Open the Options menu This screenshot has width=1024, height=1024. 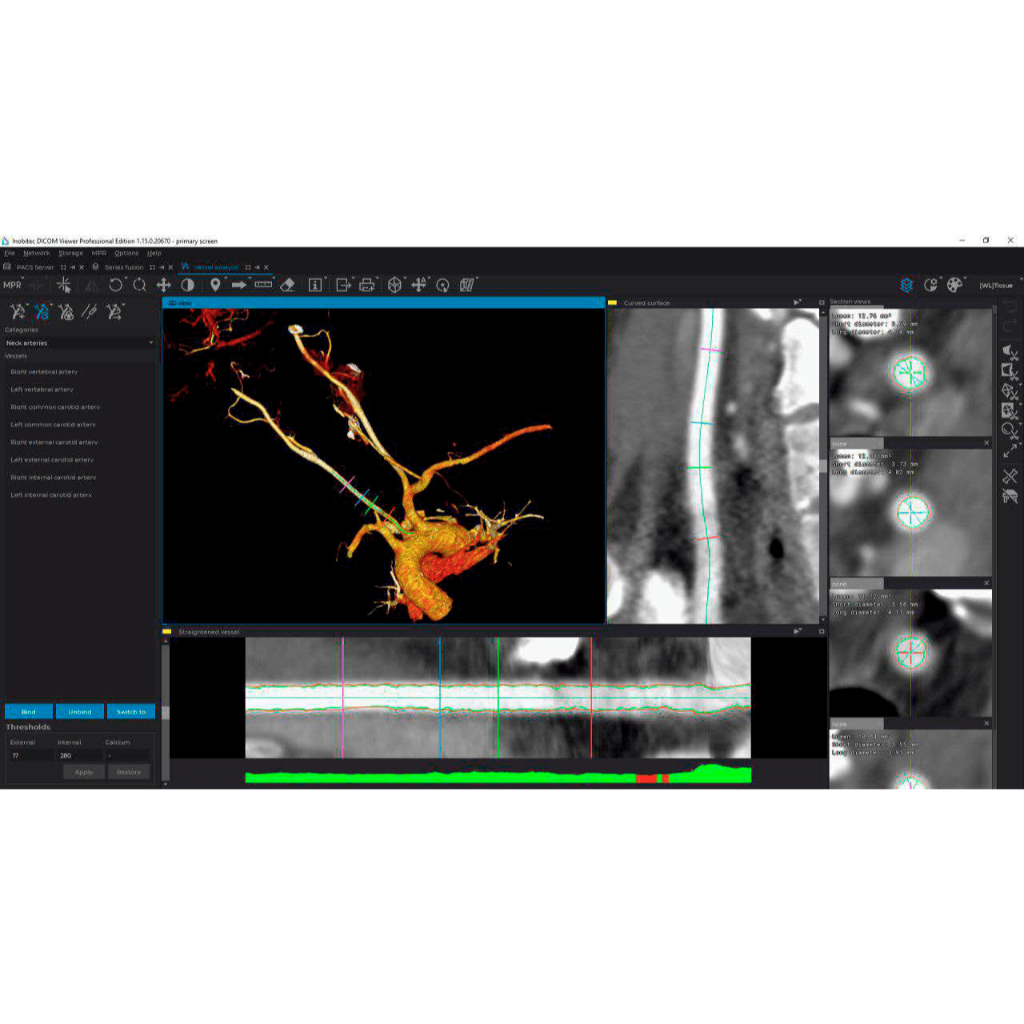(x=126, y=253)
